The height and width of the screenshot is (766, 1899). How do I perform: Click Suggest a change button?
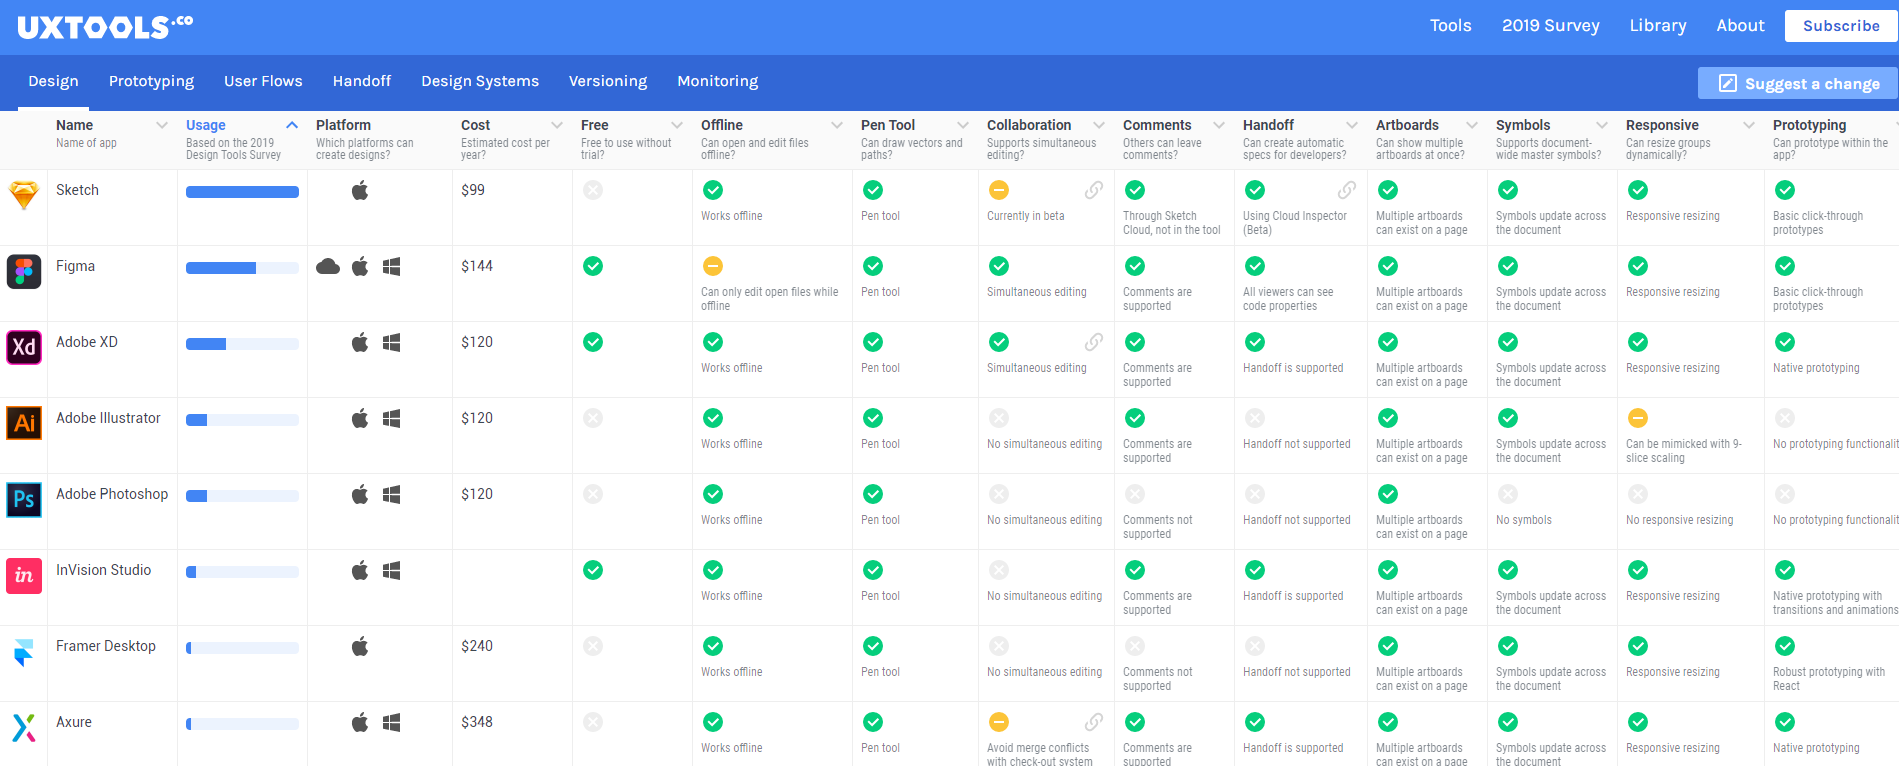[x=1798, y=83]
